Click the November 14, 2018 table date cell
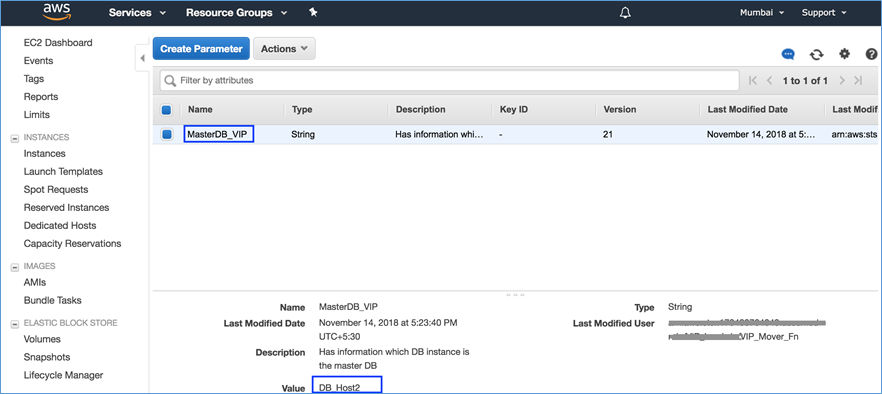The height and width of the screenshot is (394, 882). (761, 135)
